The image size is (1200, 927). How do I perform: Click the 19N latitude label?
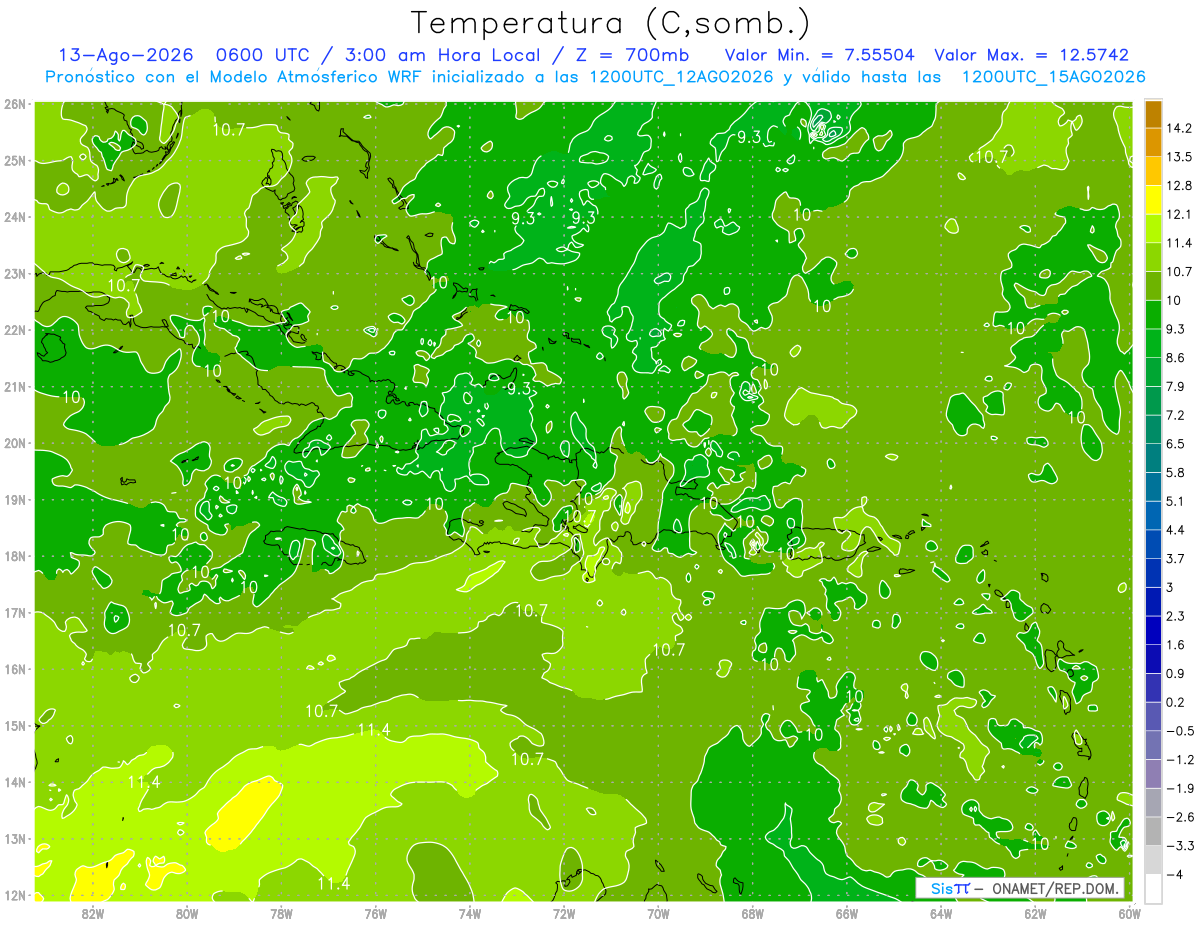tap(15, 500)
